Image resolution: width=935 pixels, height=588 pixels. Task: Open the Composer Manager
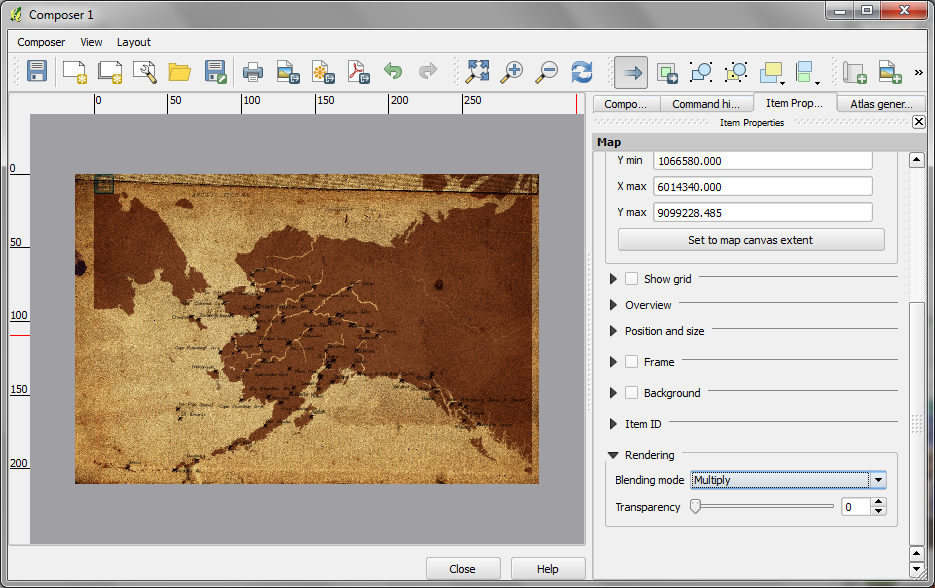click(x=146, y=72)
